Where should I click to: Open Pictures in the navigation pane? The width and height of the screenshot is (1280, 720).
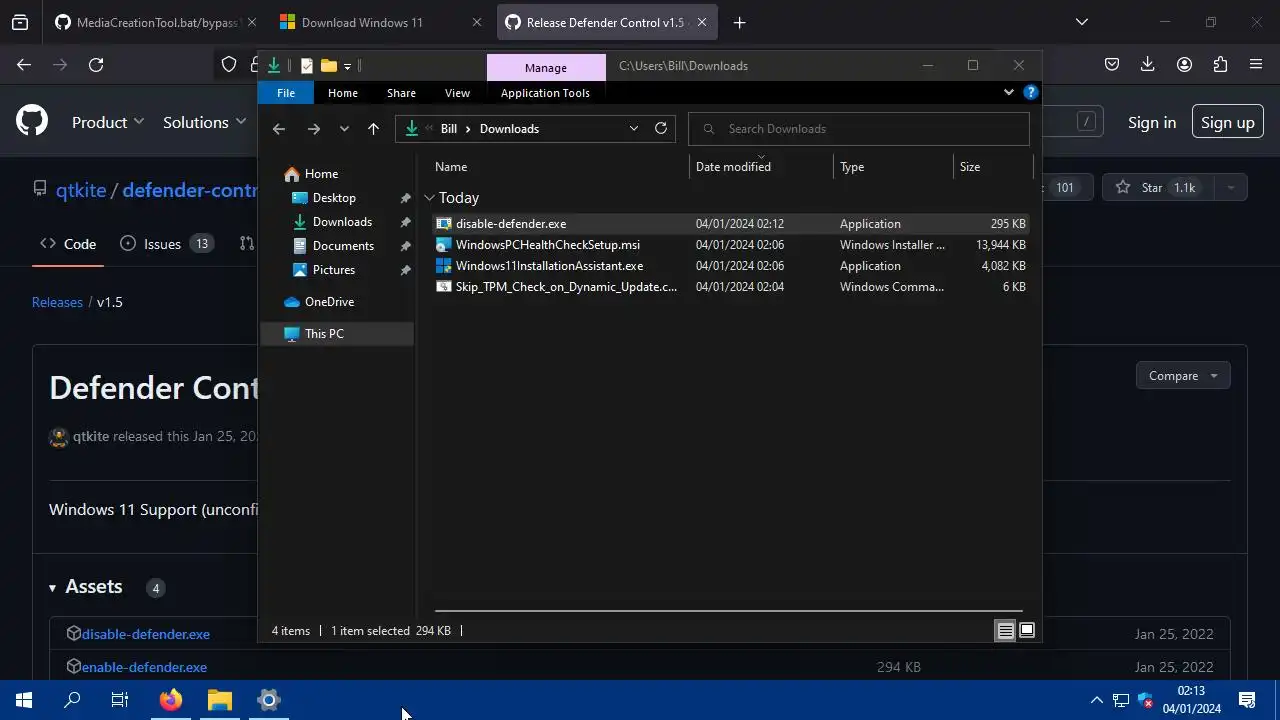[333, 270]
